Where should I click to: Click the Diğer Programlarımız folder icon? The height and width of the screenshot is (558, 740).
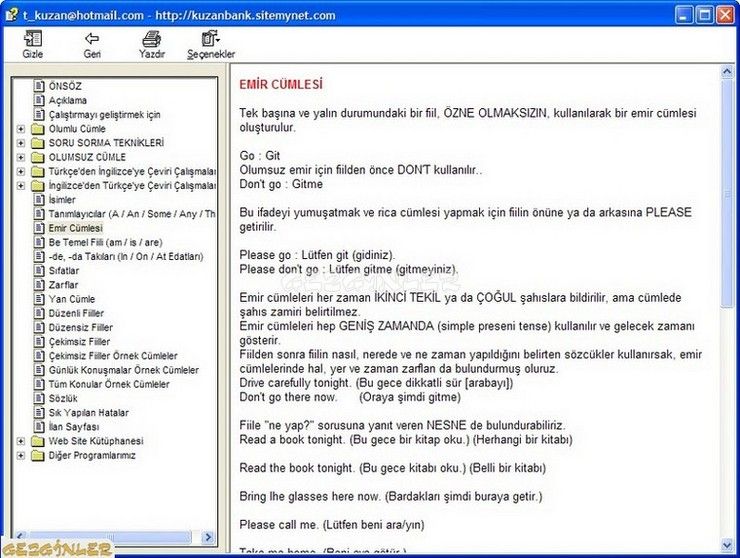38,456
